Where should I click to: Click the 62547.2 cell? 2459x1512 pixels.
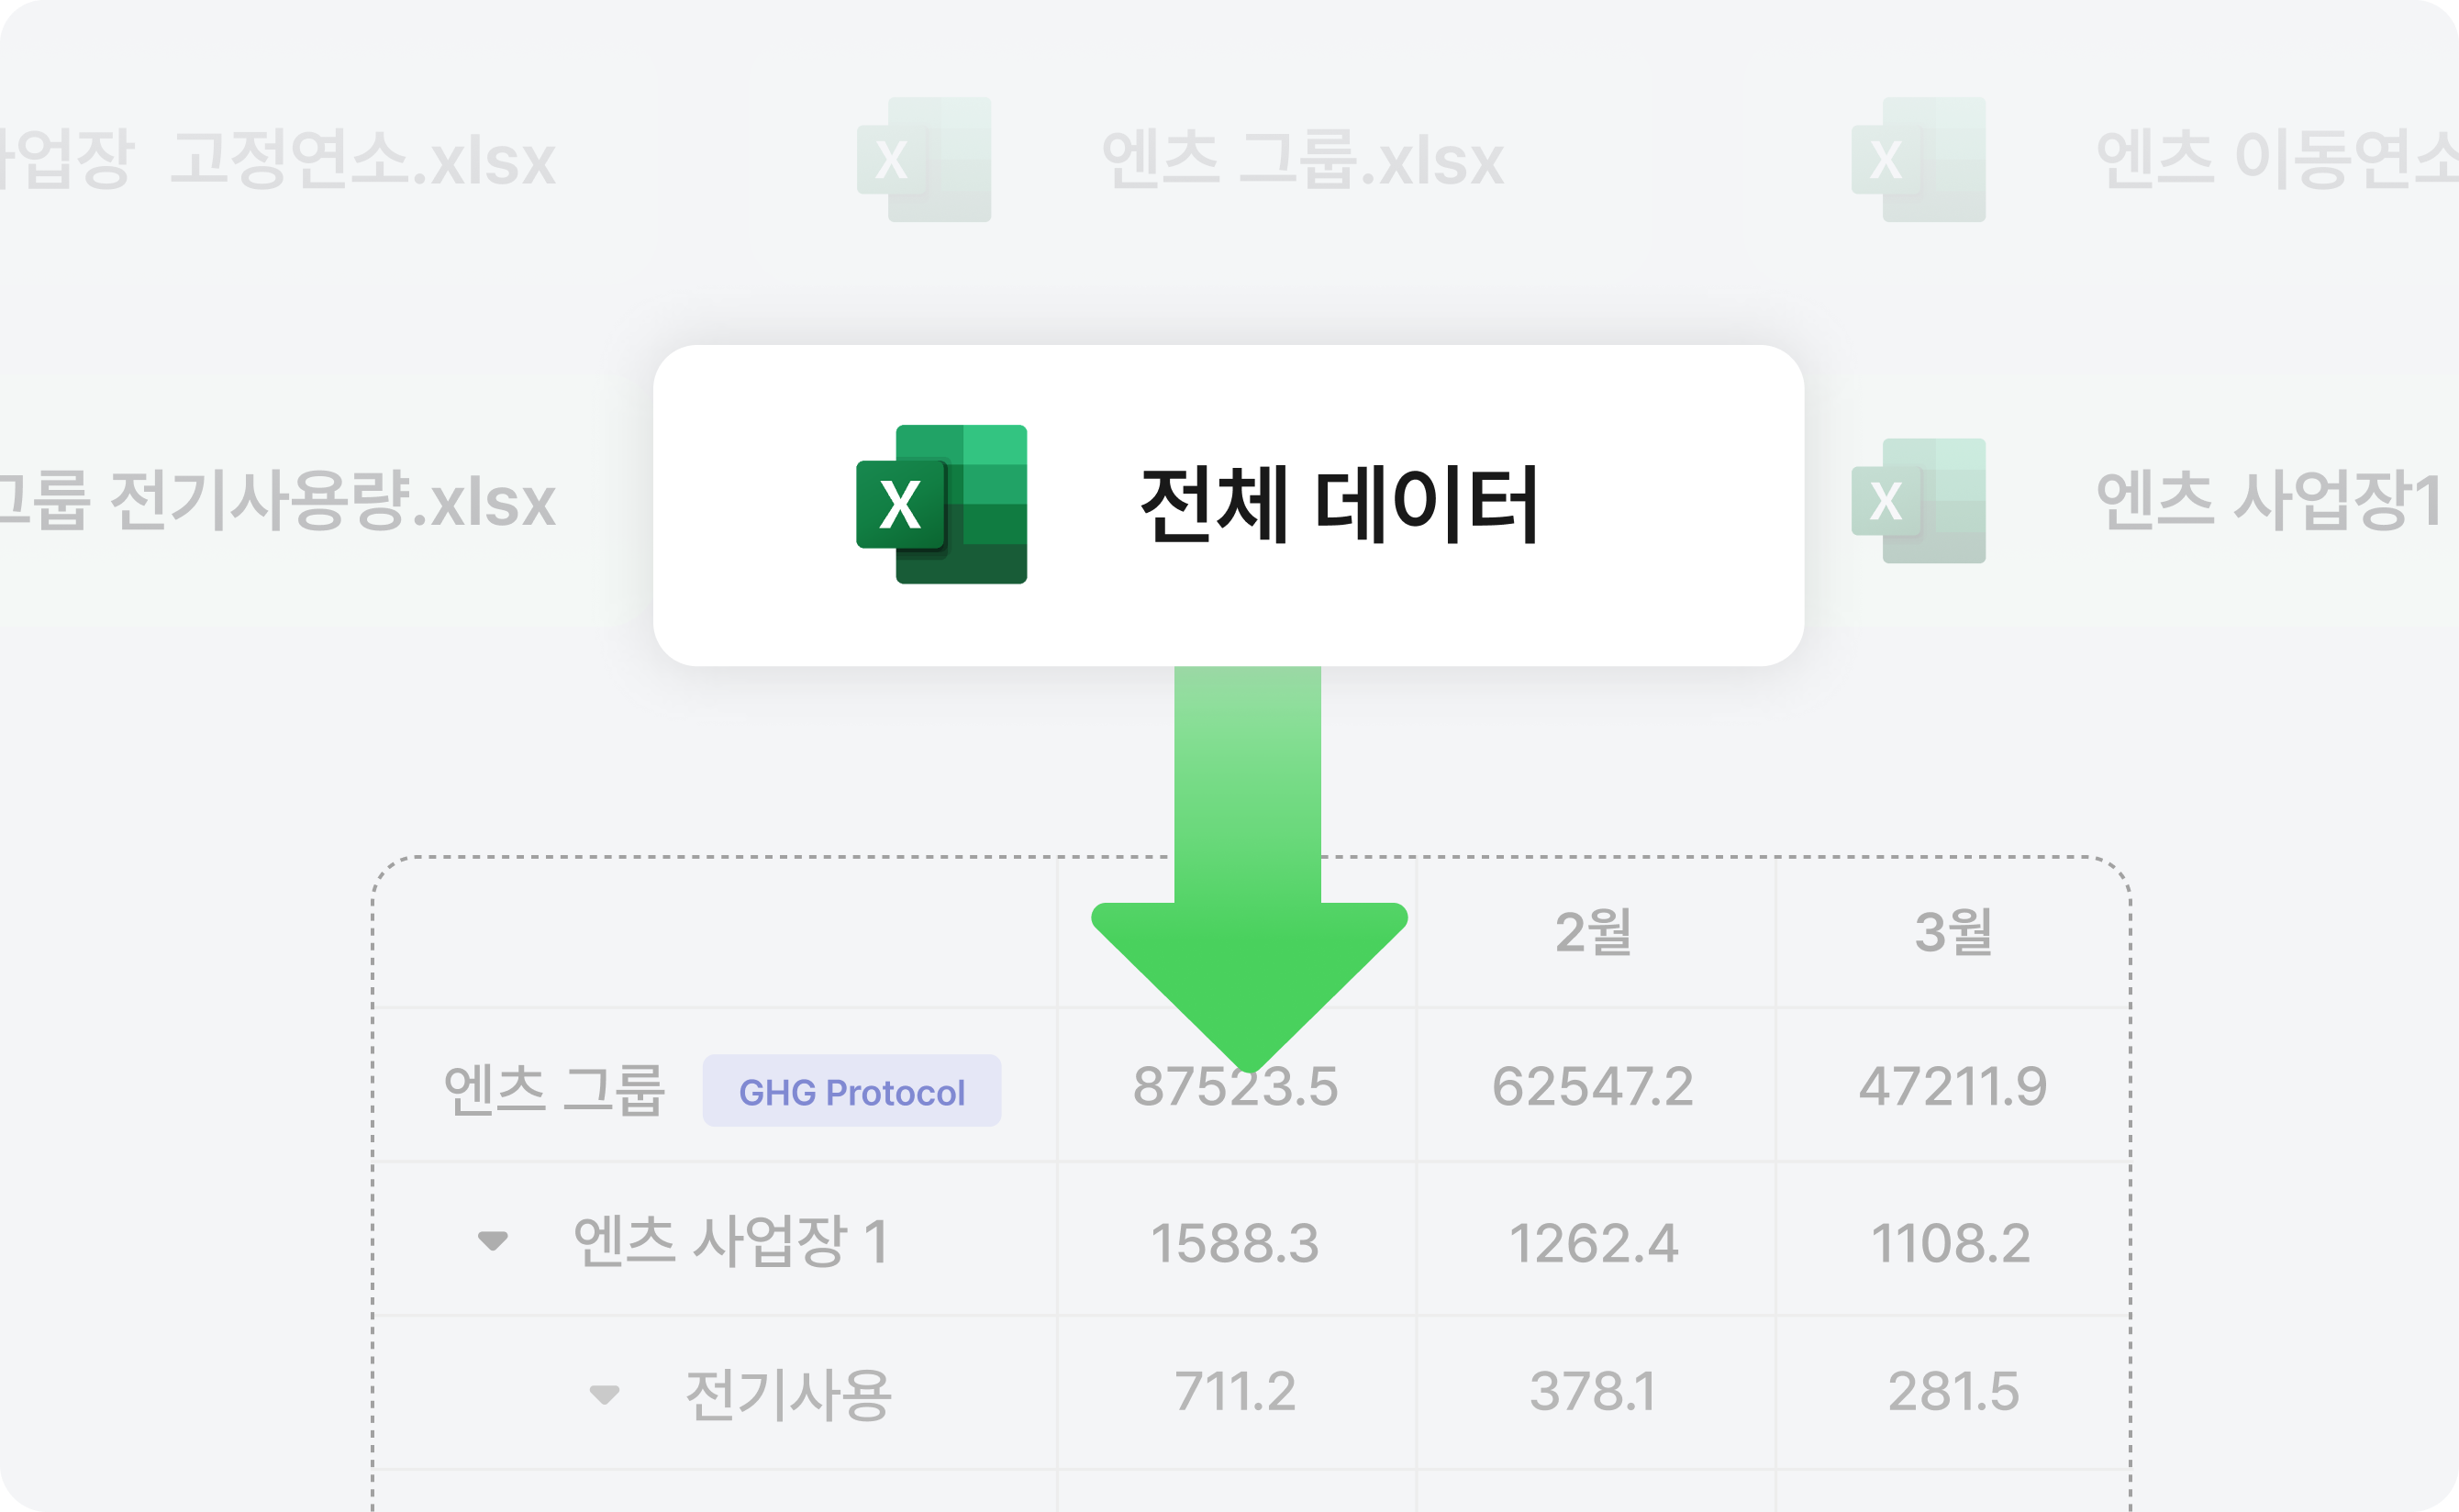1593,1087
